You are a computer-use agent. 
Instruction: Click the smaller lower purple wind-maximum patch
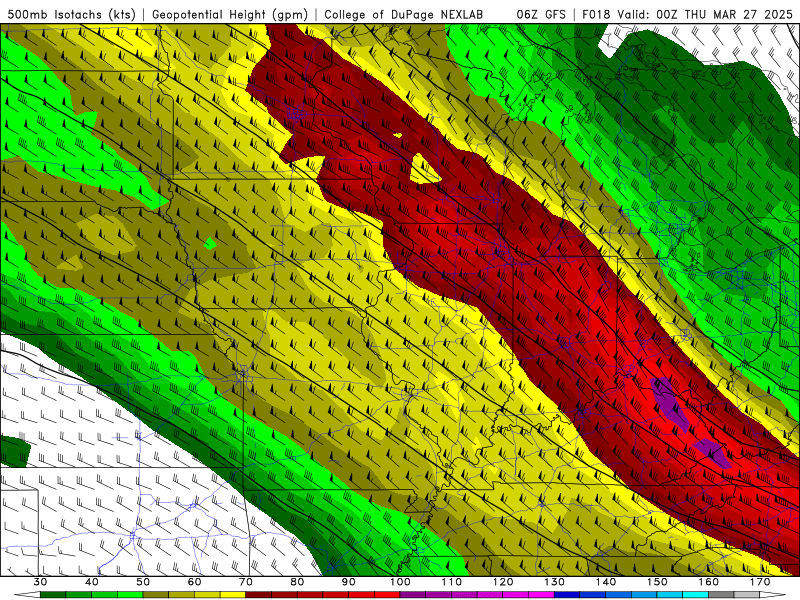713,453
